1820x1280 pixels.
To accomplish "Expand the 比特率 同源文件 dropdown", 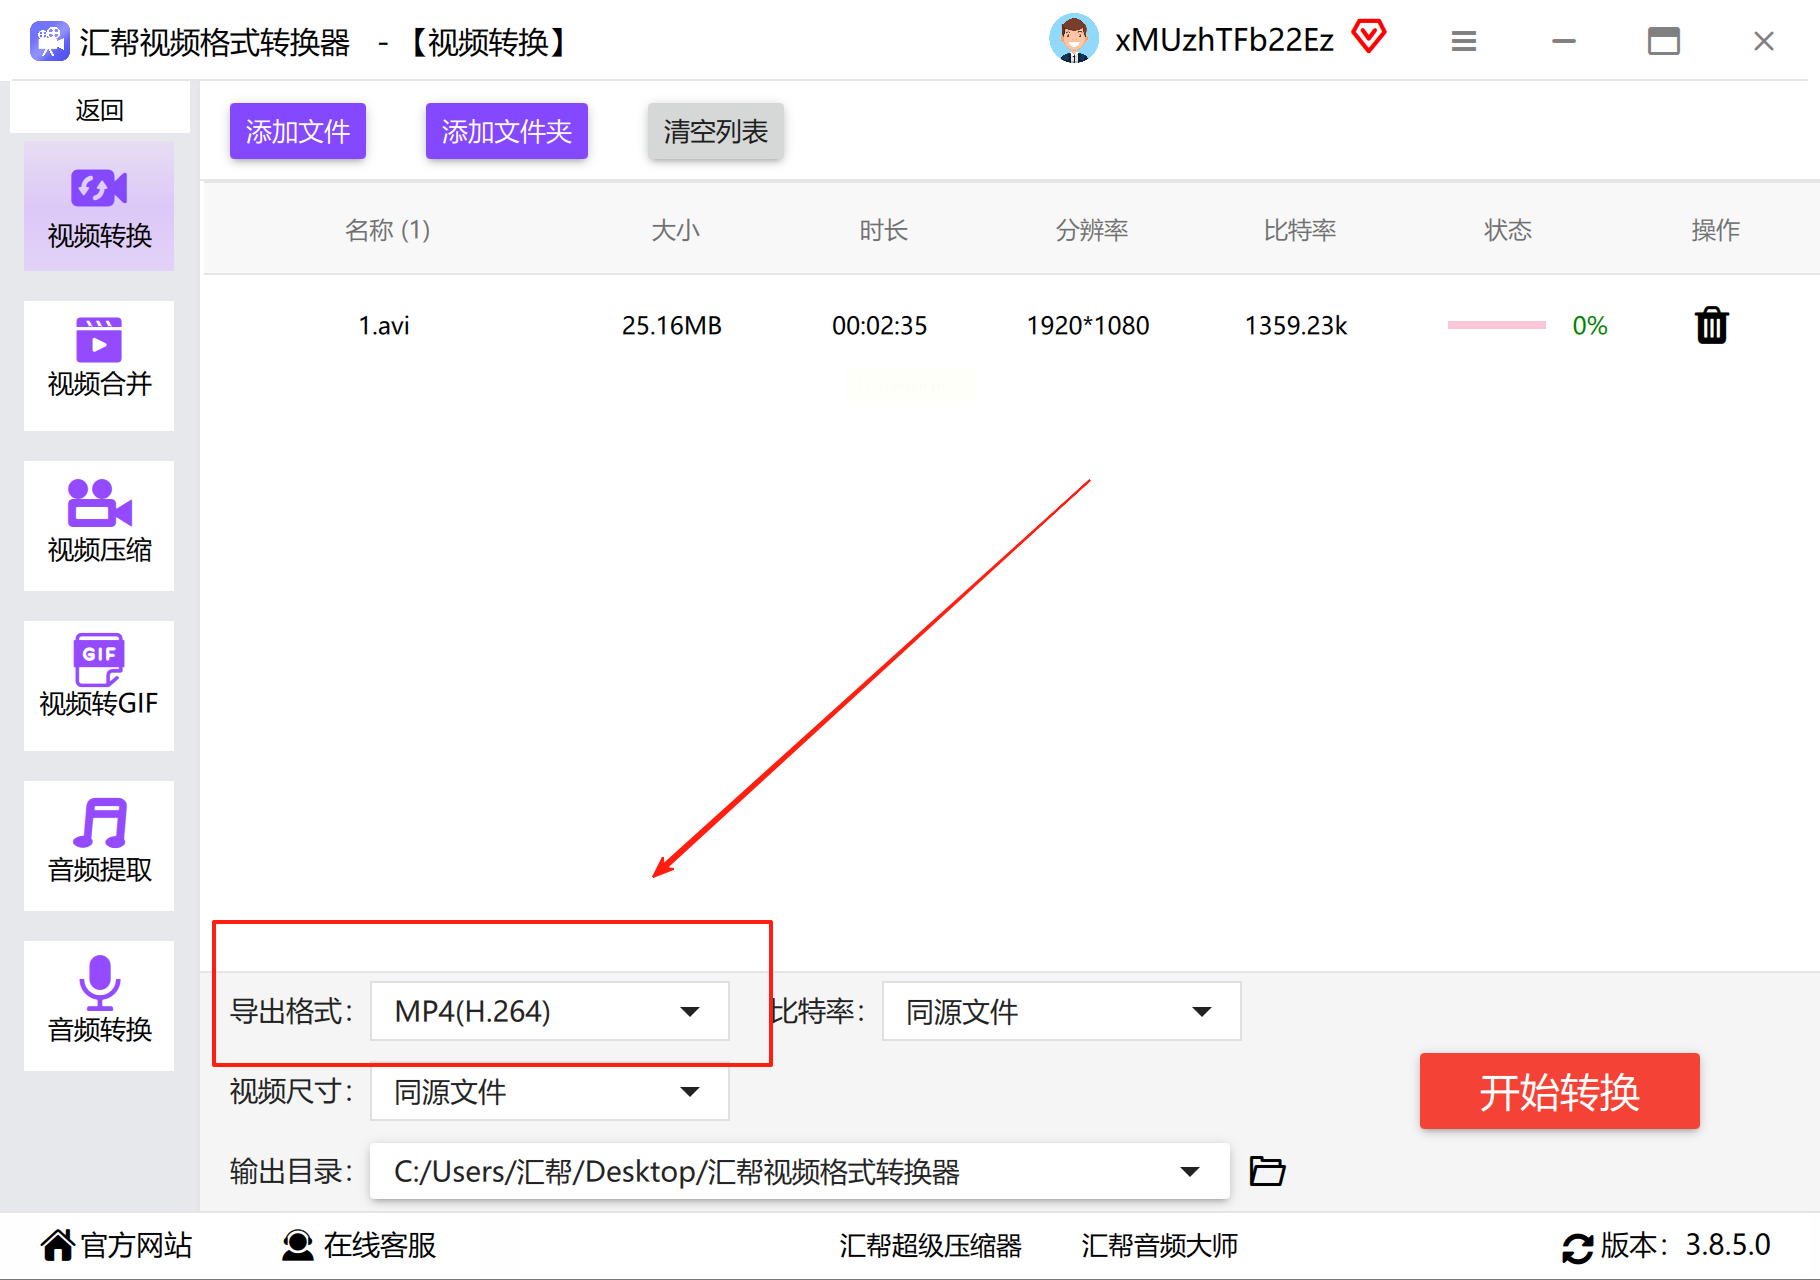I will click(x=1061, y=1011).
